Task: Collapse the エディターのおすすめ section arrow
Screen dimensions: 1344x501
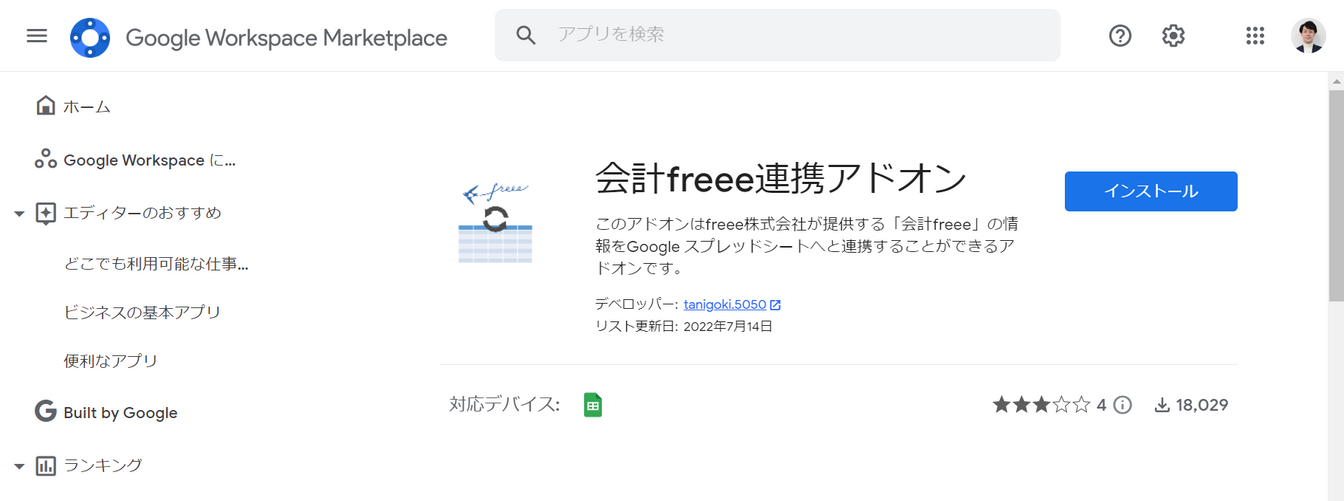Action: (19, 214)
